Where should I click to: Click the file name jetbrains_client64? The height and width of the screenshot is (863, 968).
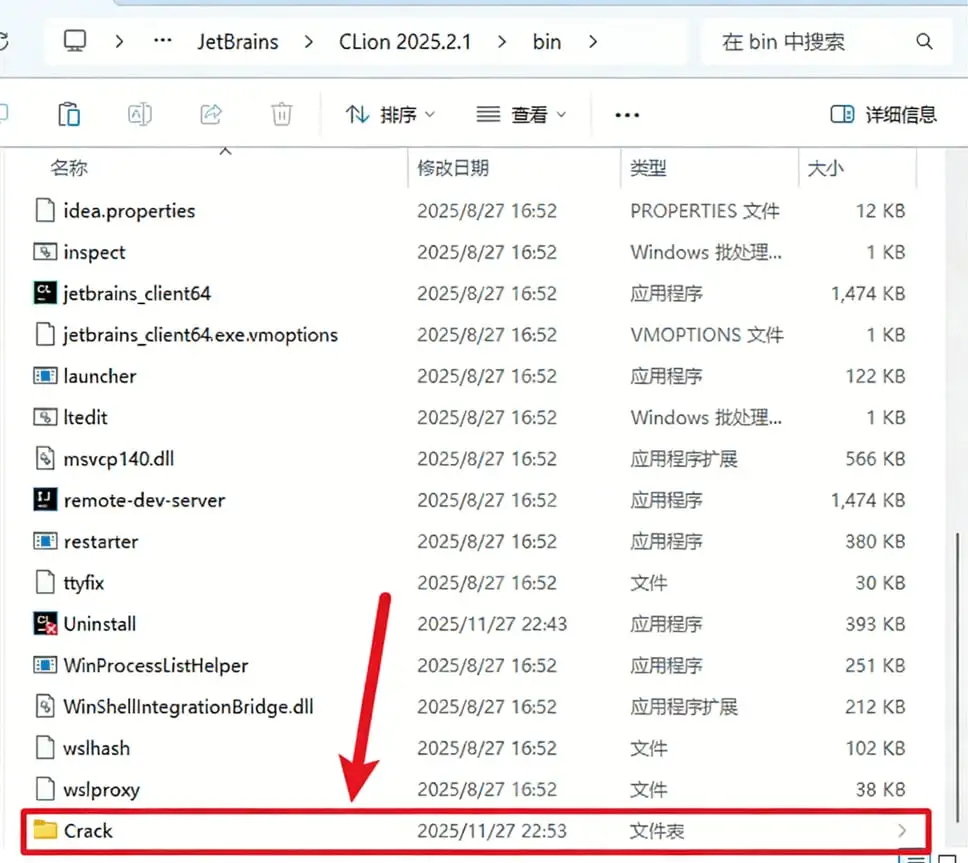pos(136,294)
